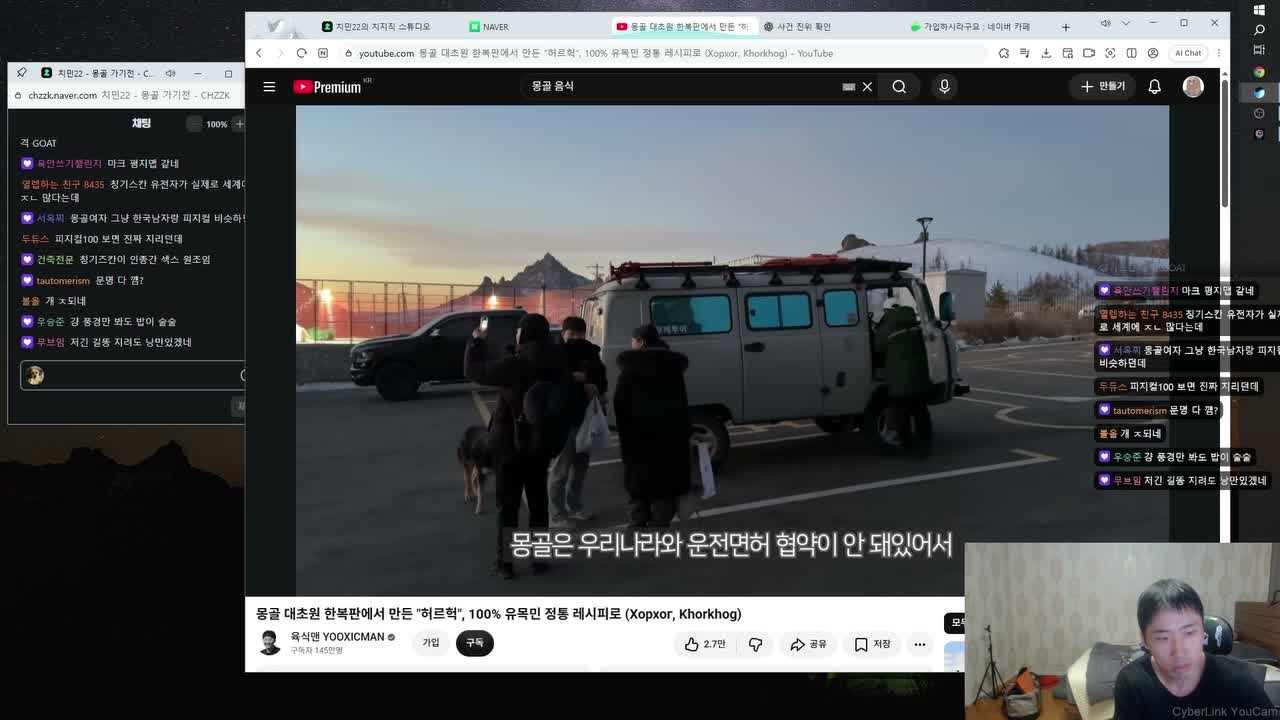The height and width of the screenshot is (720, 1280).
Task: Go to YouTube Premium home logo
Action: [328, 87]
